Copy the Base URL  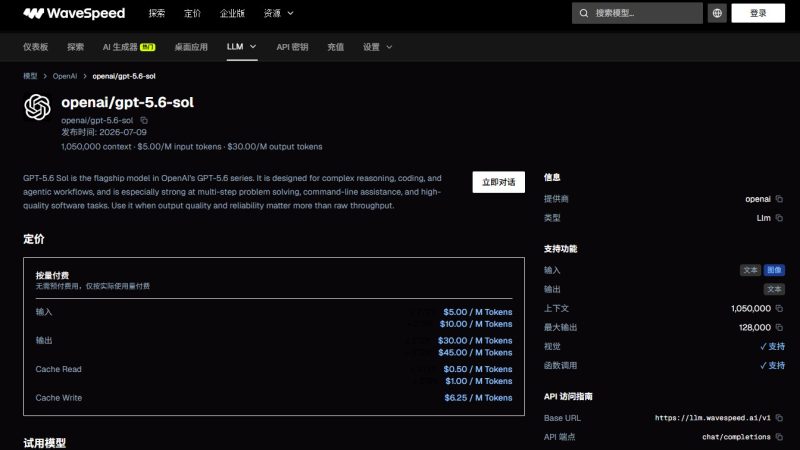point(779,418)
